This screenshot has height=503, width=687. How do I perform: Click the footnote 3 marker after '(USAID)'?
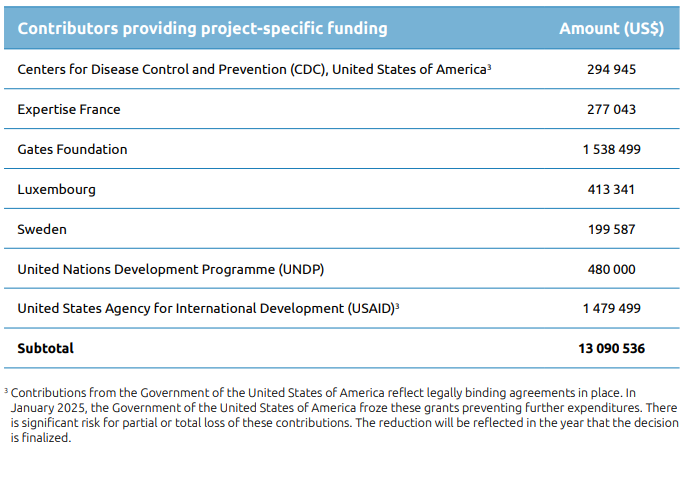397,307
